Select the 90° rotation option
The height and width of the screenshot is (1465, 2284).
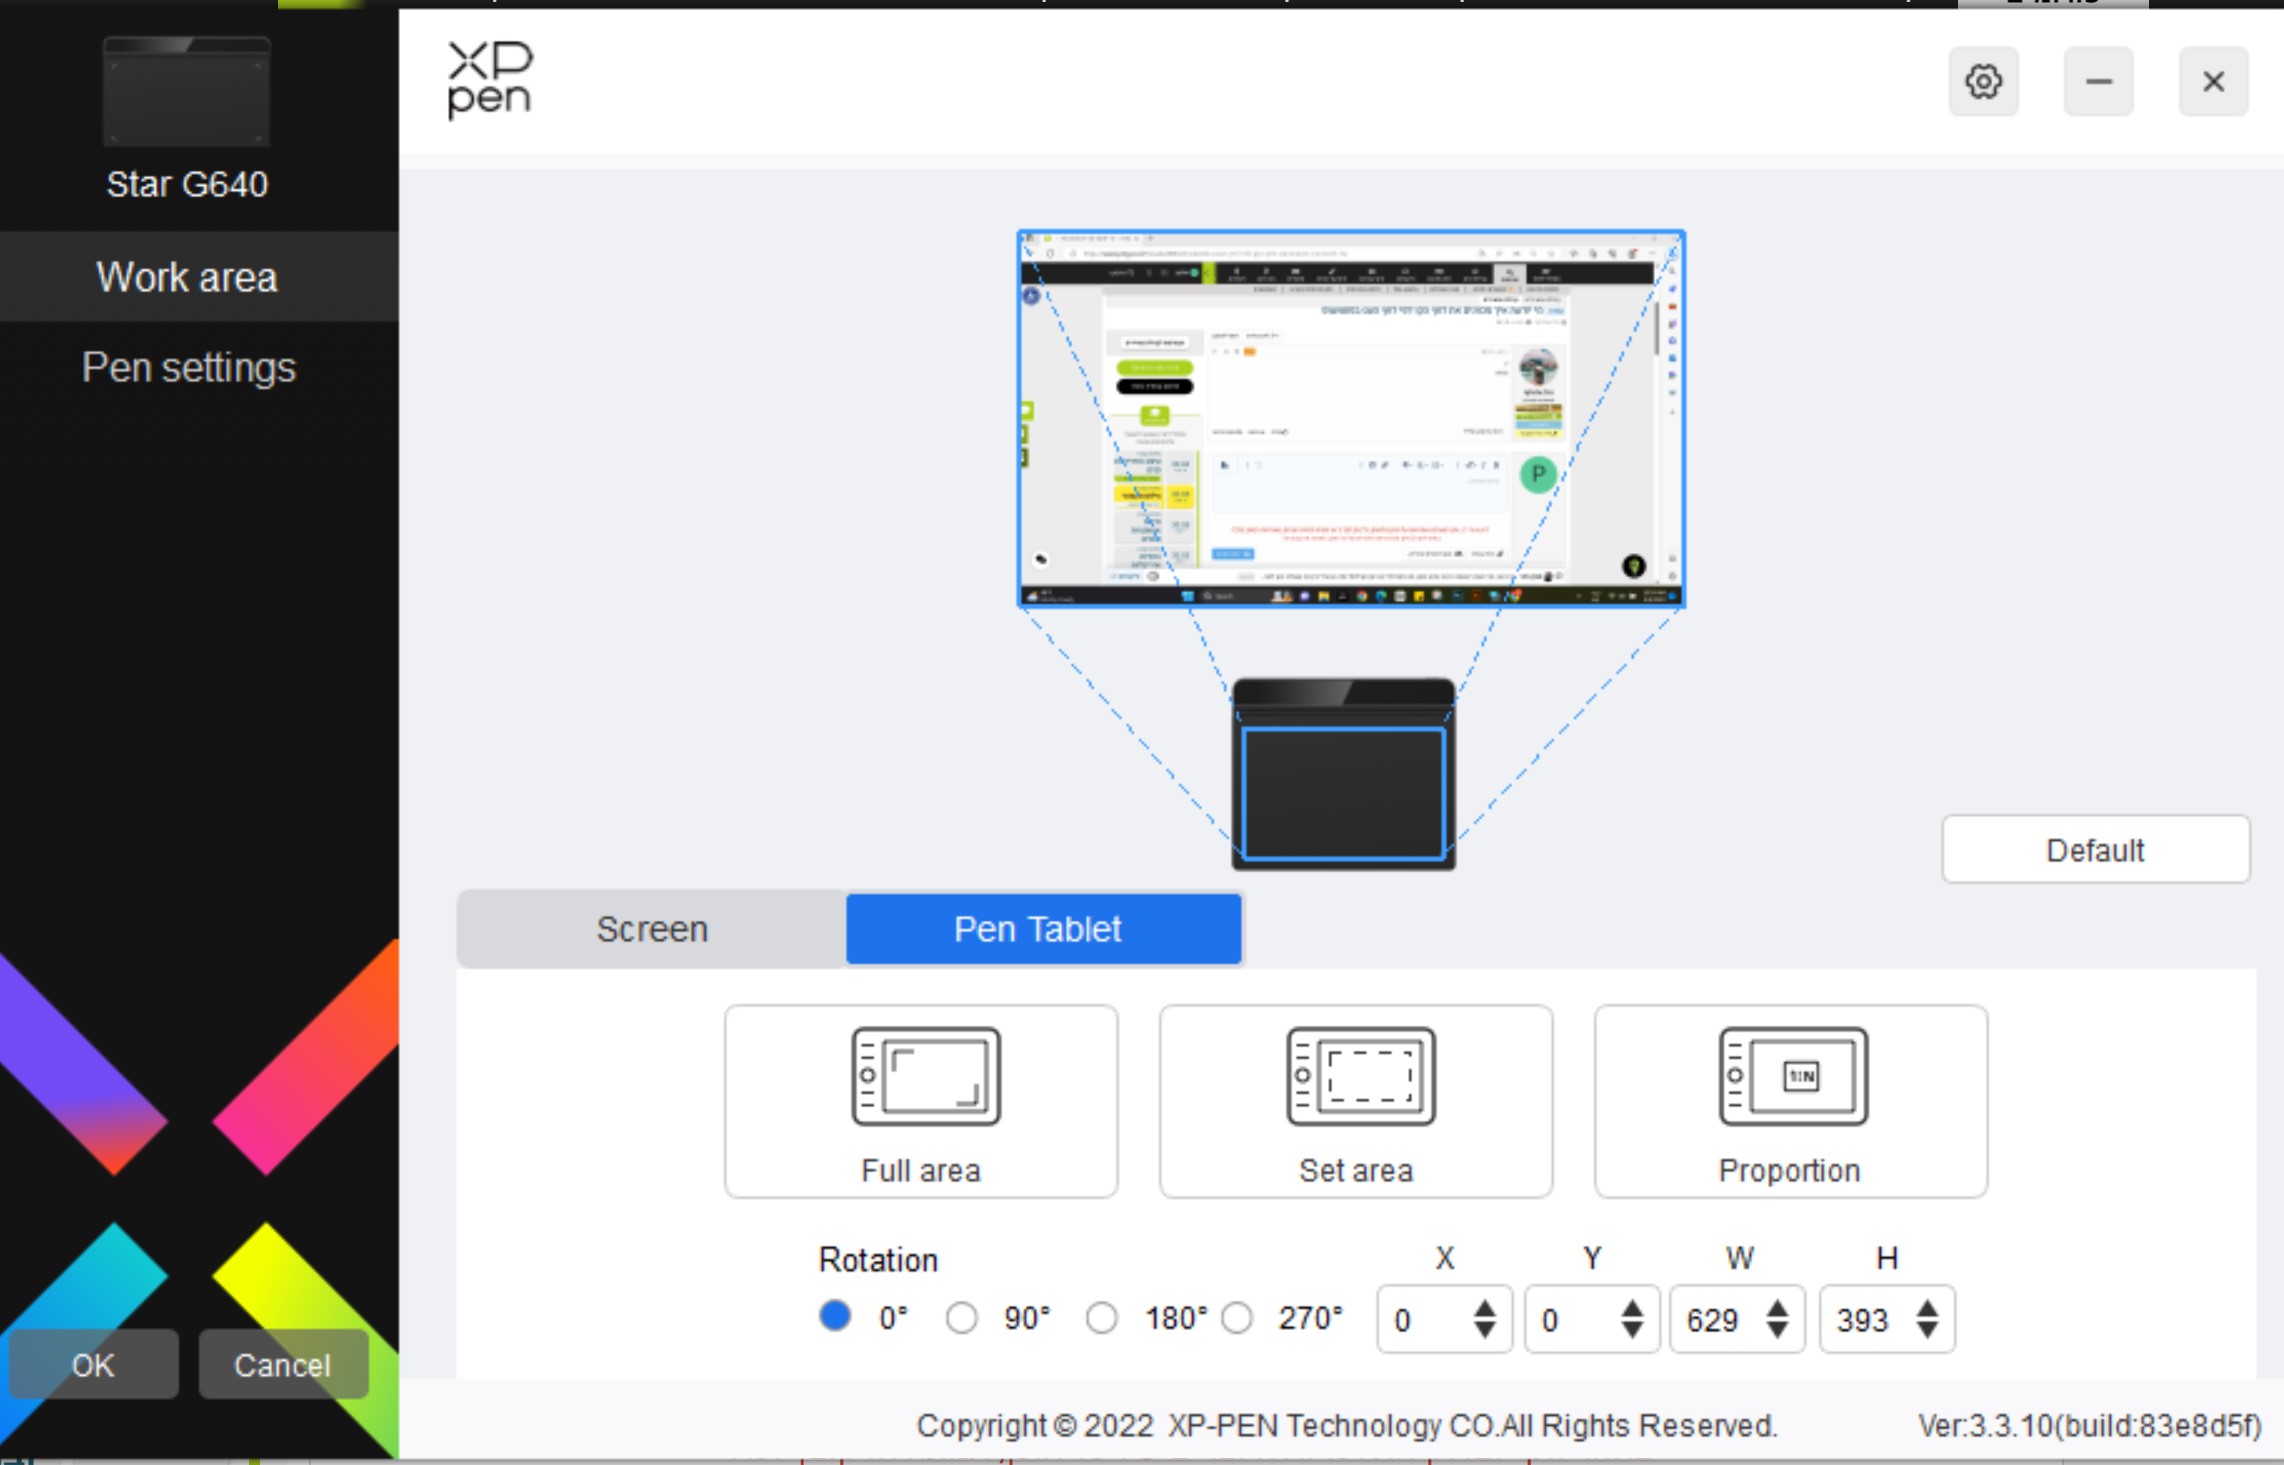(x=962, y=1317)
